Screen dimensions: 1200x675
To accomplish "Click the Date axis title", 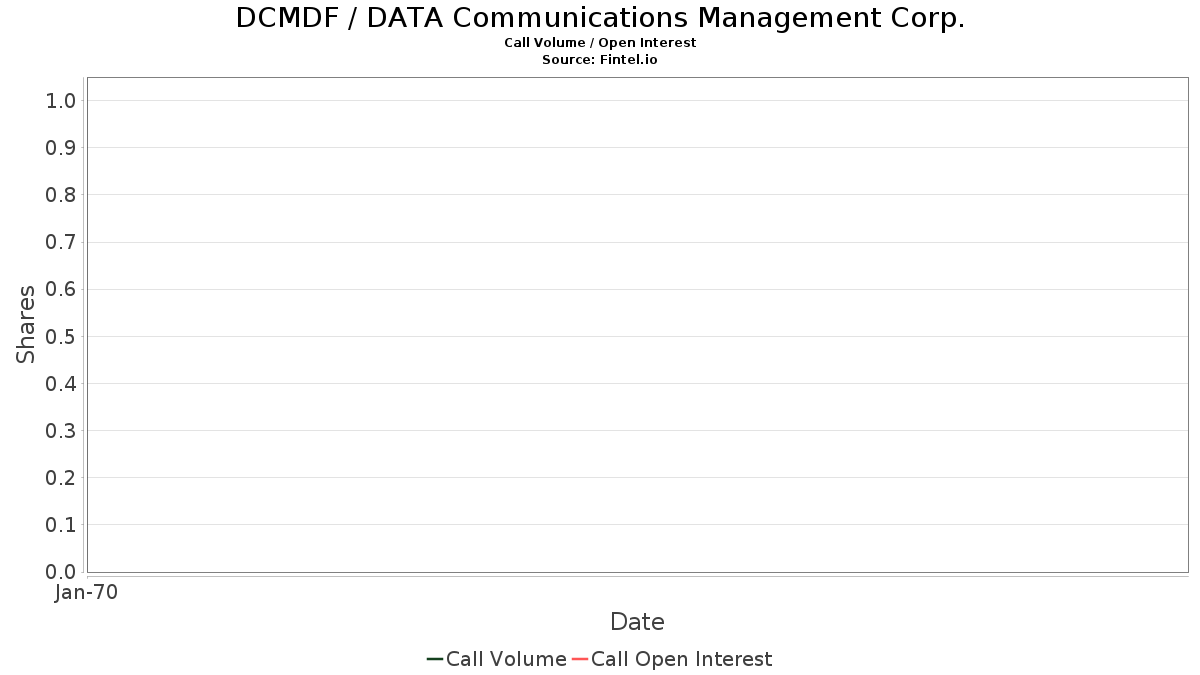I will tap(637, 622).
